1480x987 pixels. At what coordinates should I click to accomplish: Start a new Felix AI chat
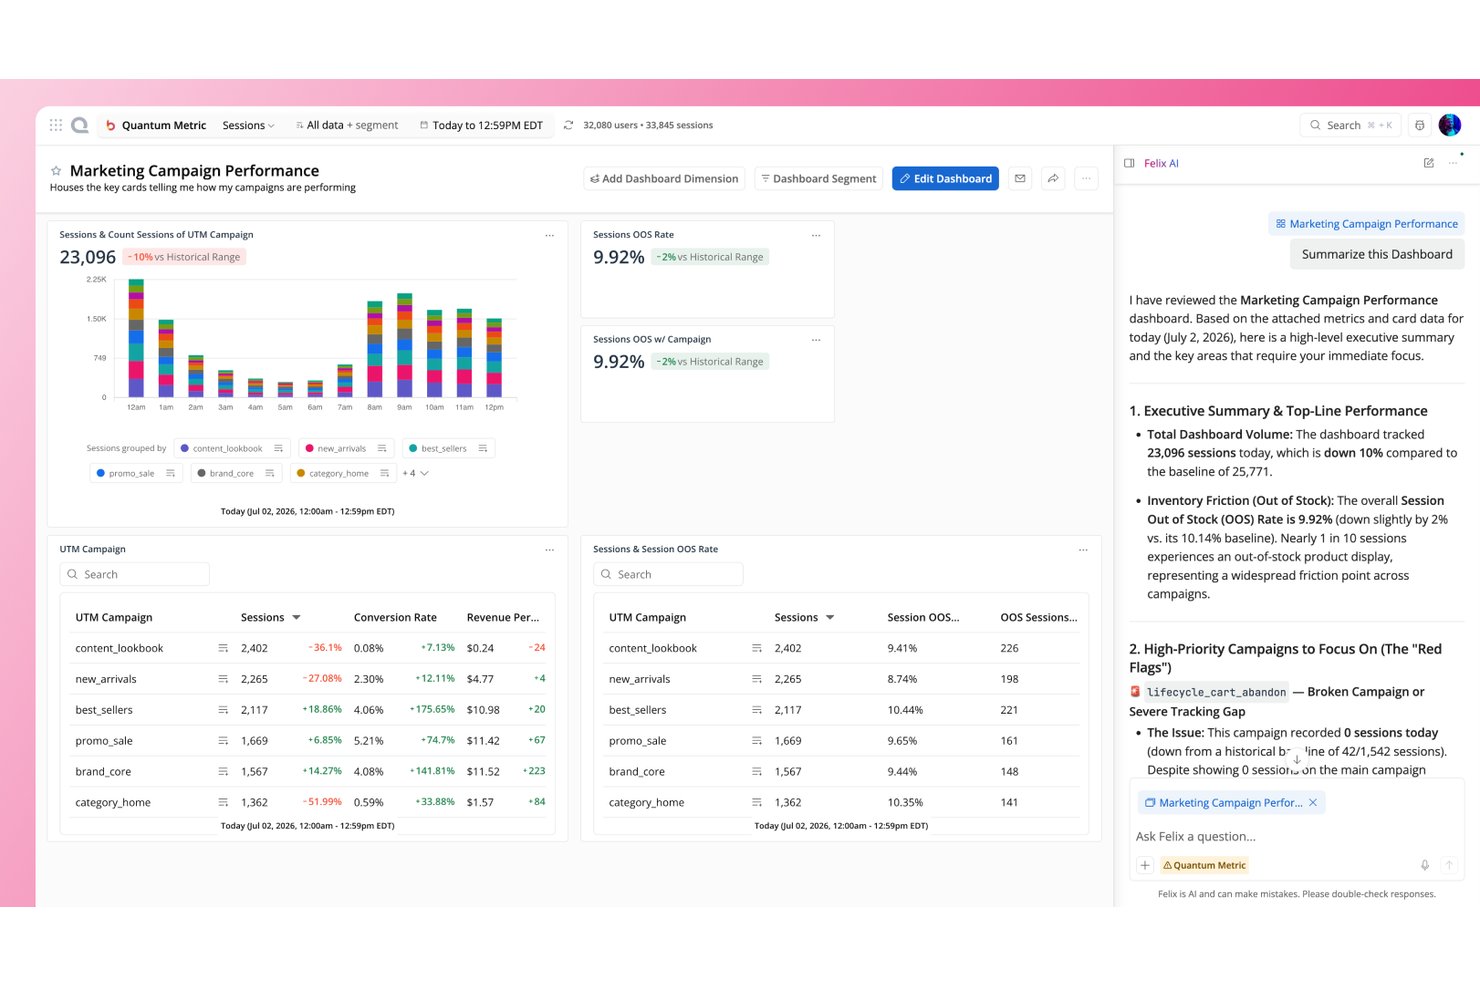[x=1428, y=163]
